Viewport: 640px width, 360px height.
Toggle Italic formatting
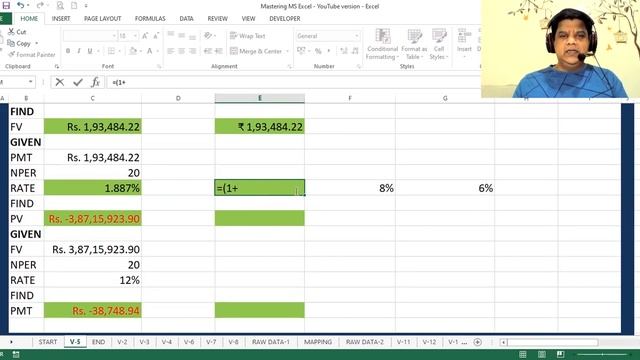79,51
